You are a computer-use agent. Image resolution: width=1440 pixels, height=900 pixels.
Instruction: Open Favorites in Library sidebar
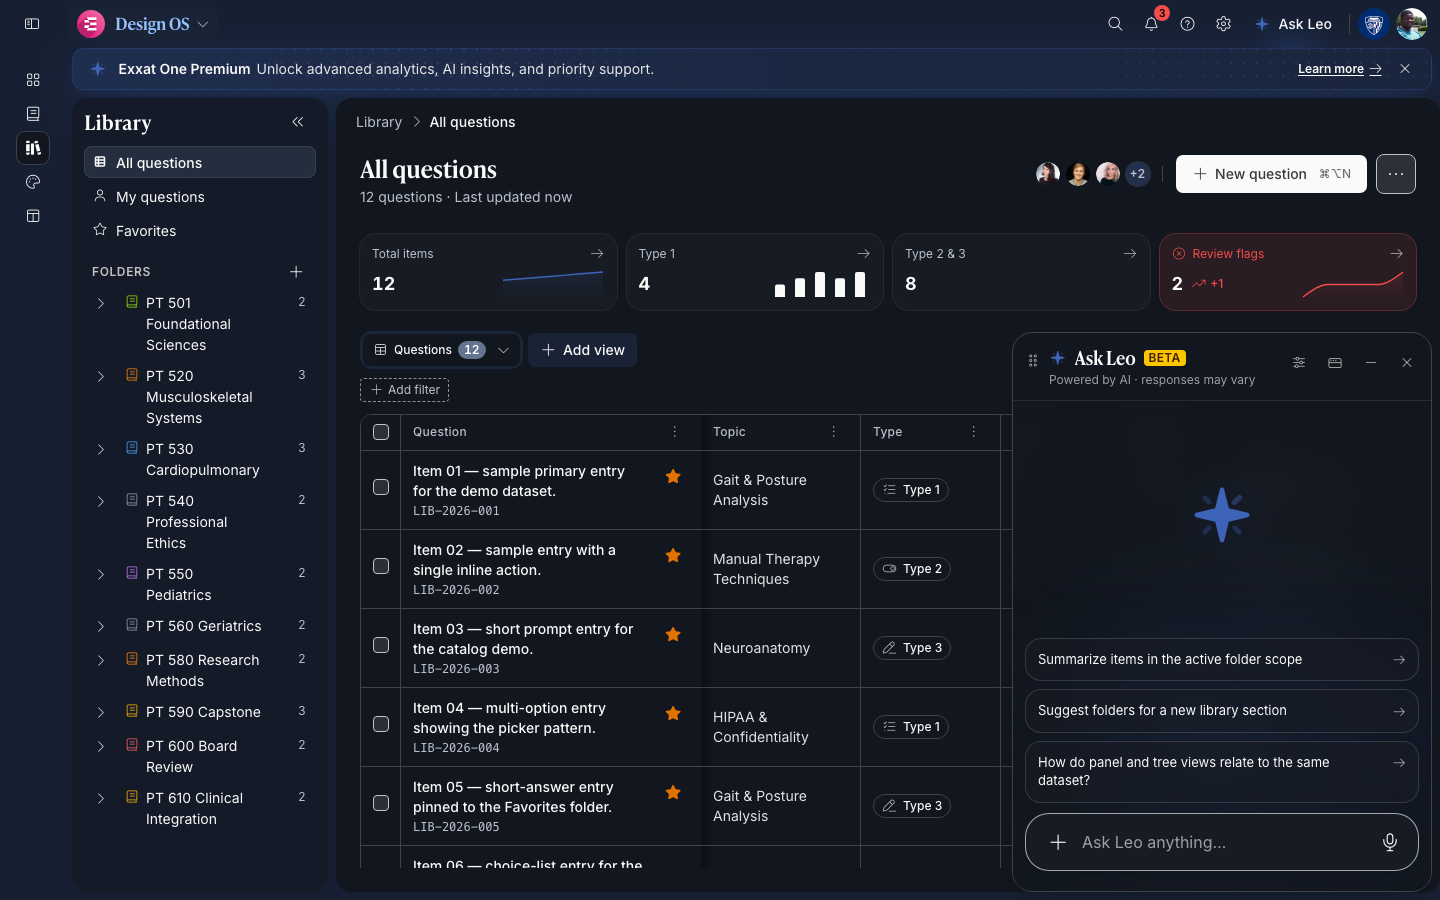(200, 231)
